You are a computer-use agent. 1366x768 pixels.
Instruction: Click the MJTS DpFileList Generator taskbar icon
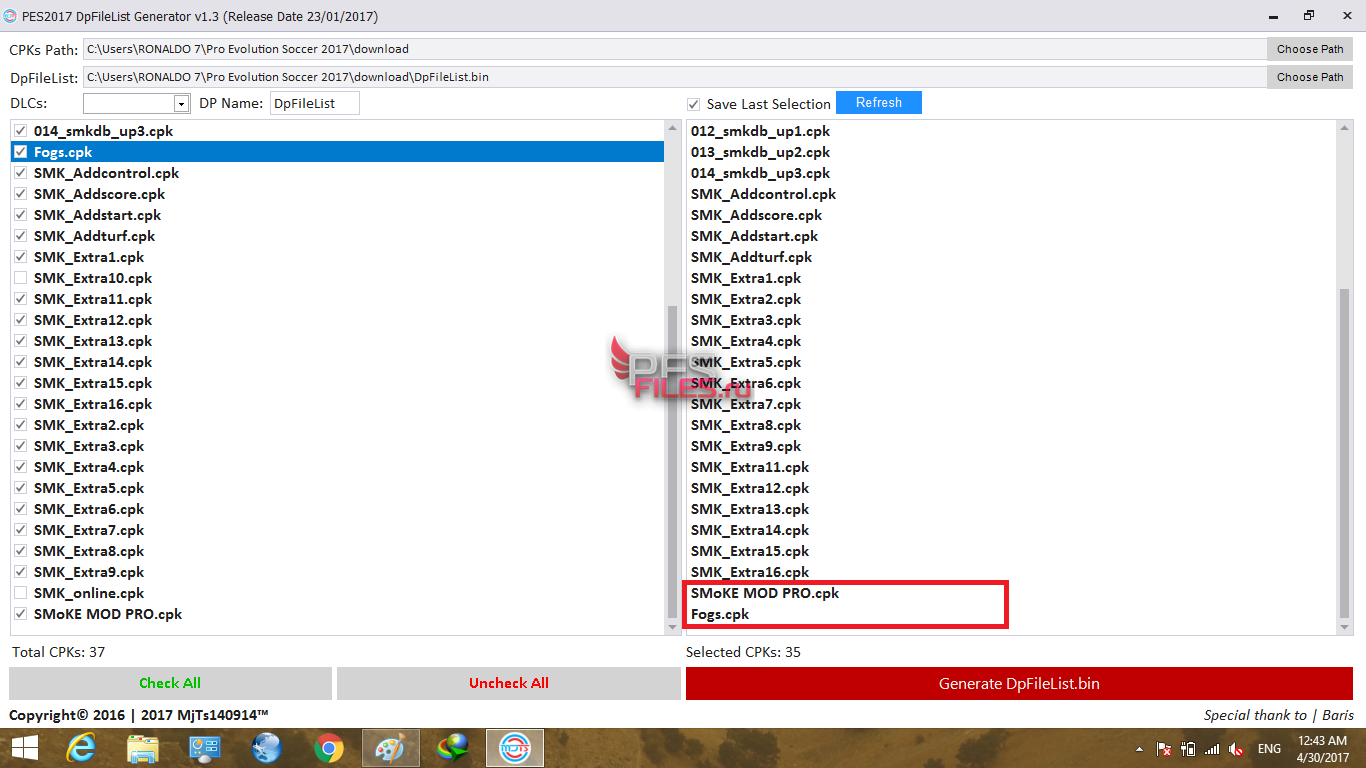tap(515, 748)
